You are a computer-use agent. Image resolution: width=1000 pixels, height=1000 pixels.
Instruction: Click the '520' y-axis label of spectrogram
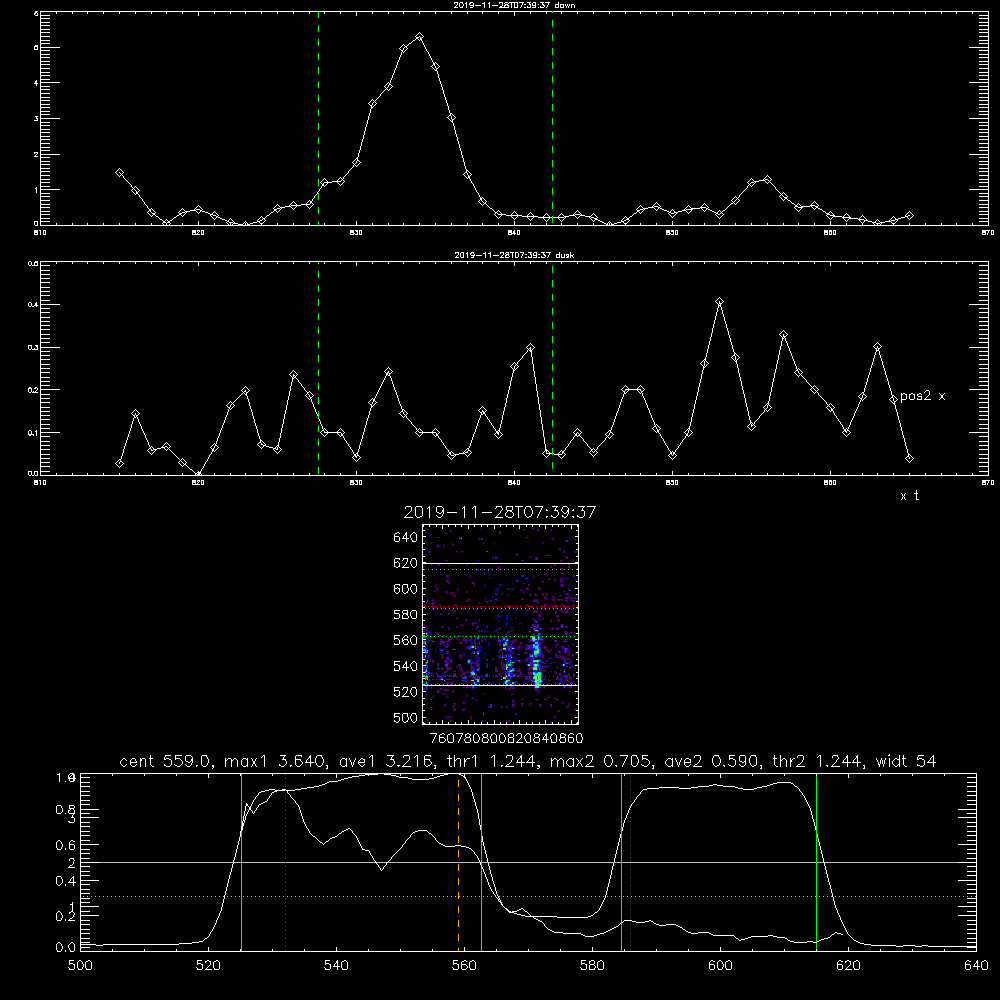(406, 692)
